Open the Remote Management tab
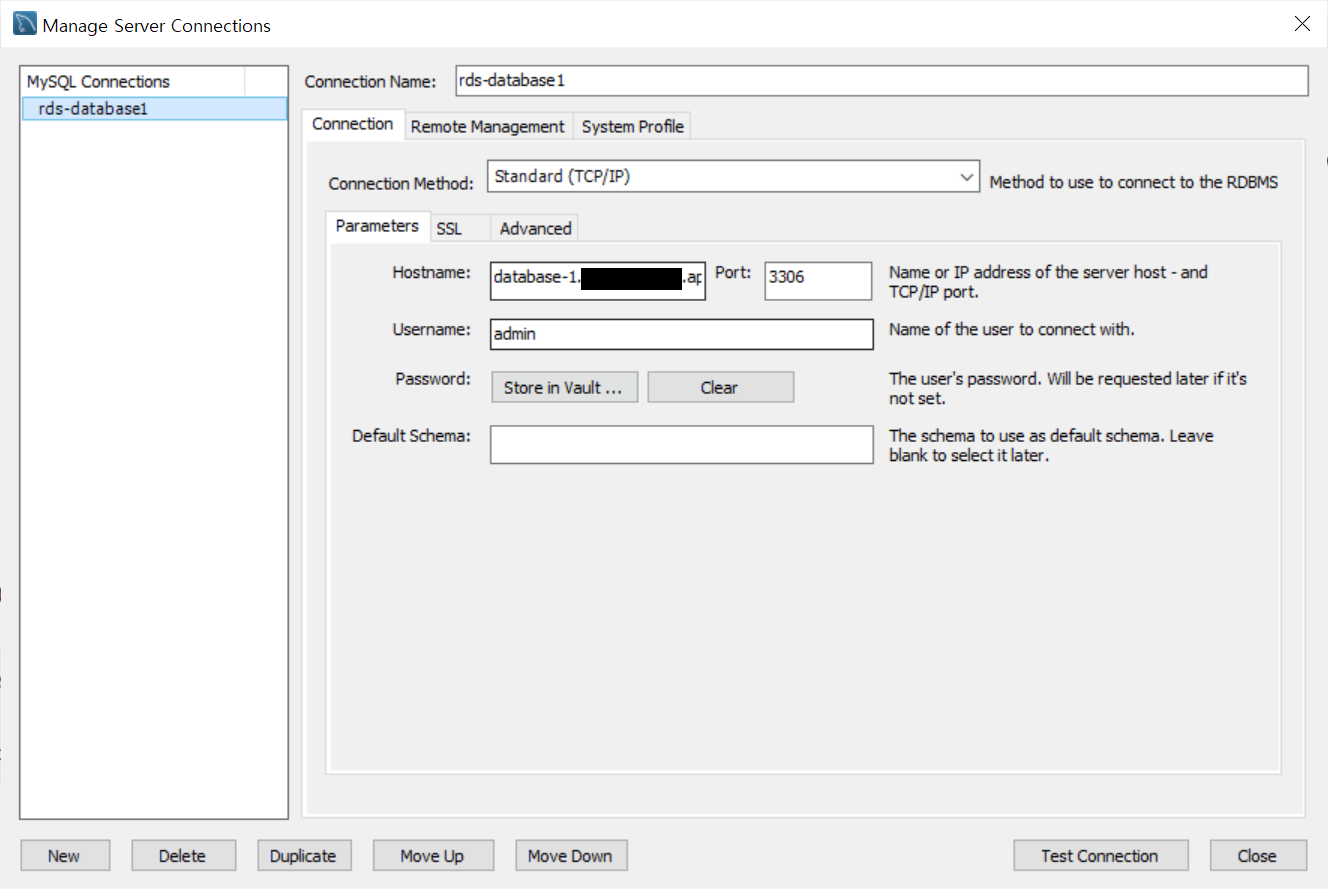1328x889 pixels. (488, 127)
